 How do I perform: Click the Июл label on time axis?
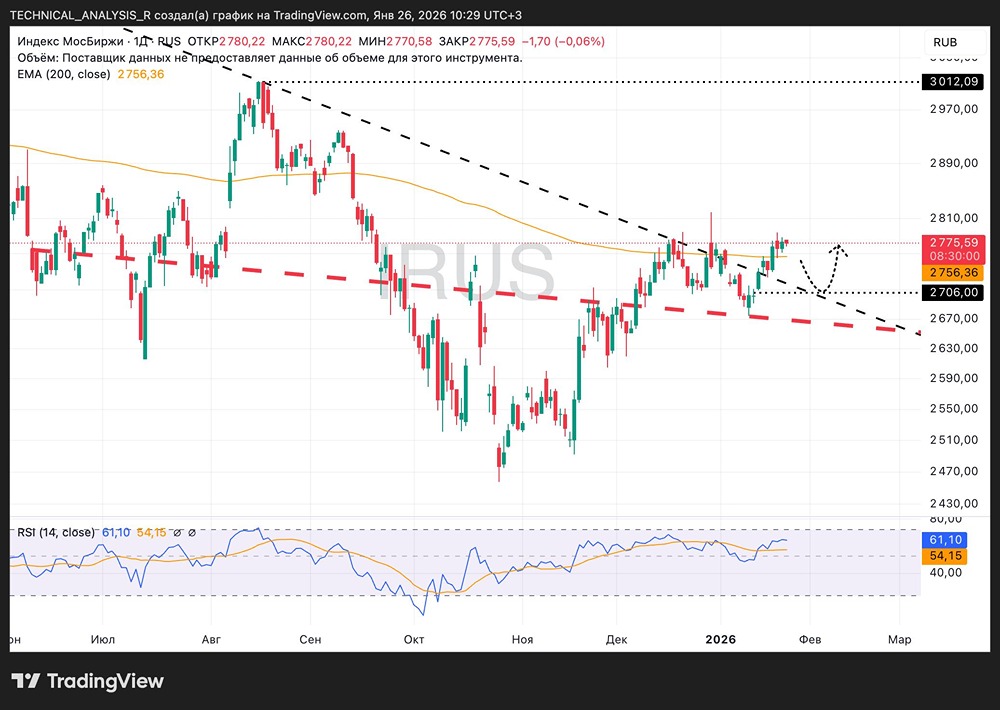pos(103,639)
